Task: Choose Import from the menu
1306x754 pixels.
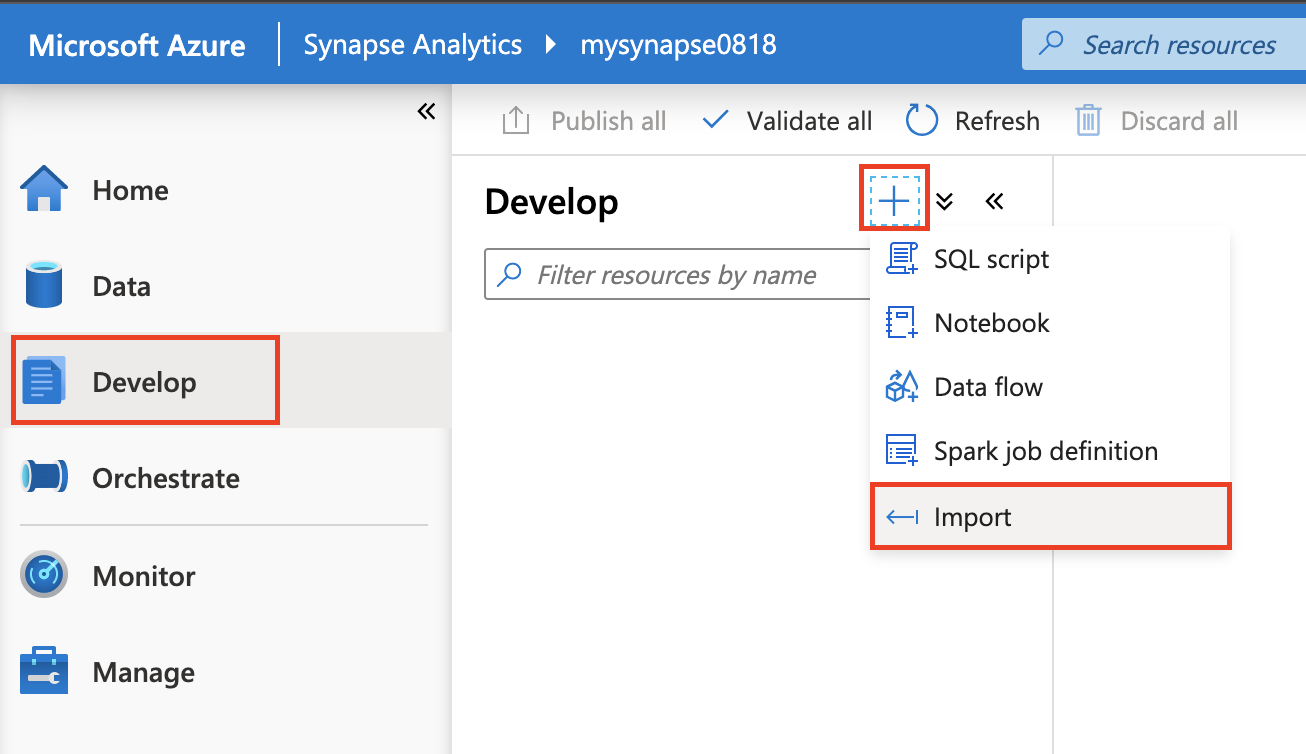Action: click(1050, 517)
